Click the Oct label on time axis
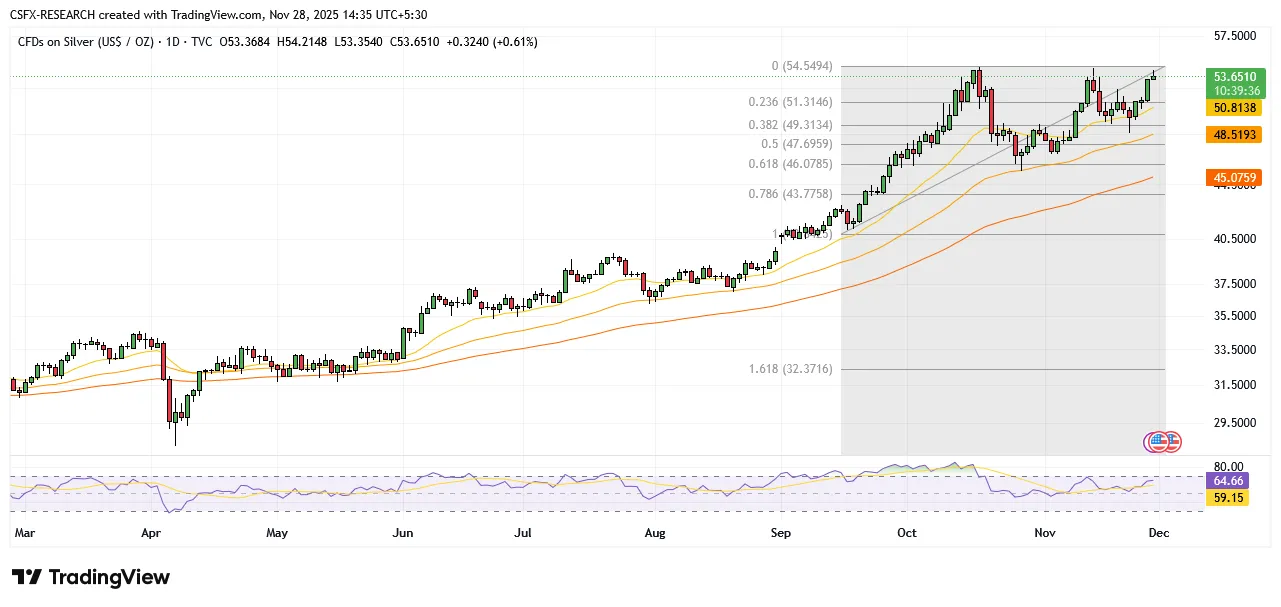 click(906, 534)
